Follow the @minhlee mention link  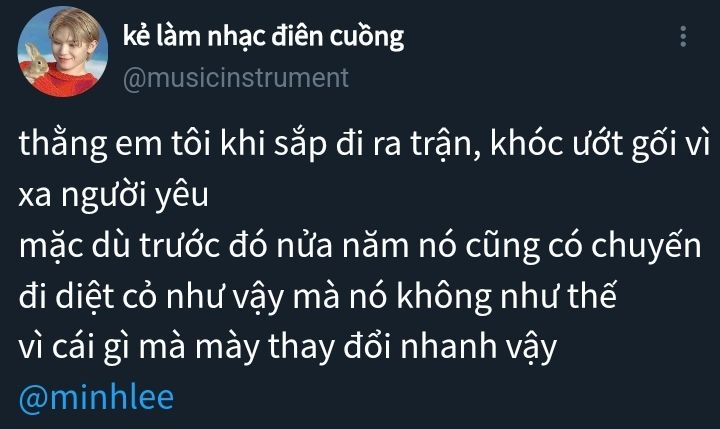96,398
